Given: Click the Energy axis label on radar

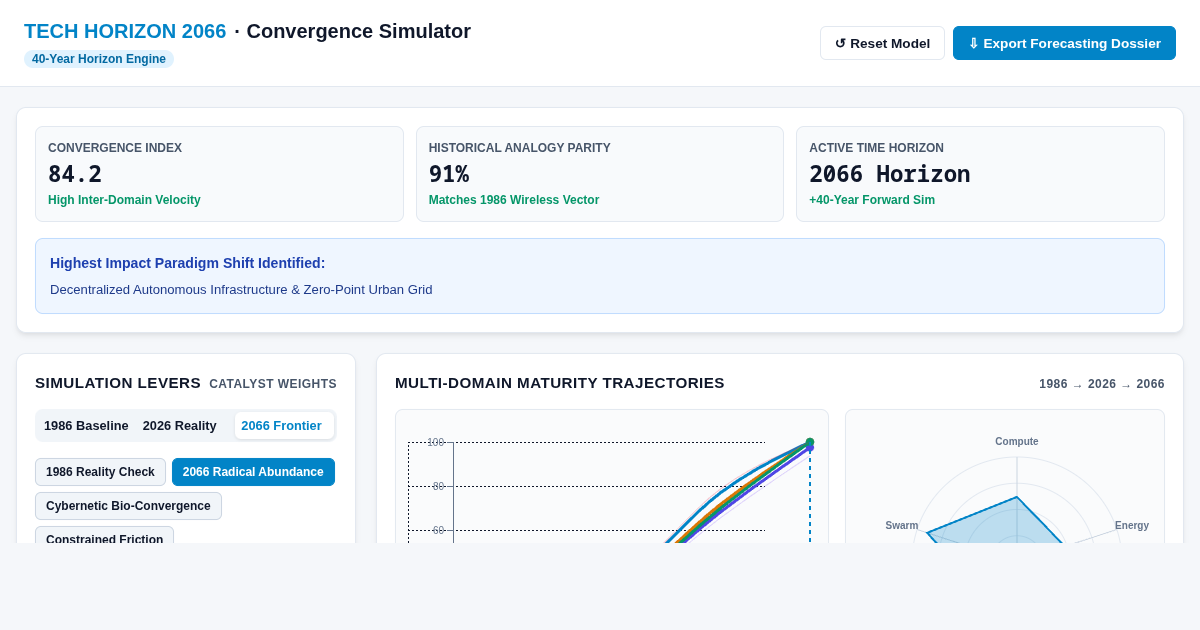Looking at the screenshot, I should tap(1132, 525).
